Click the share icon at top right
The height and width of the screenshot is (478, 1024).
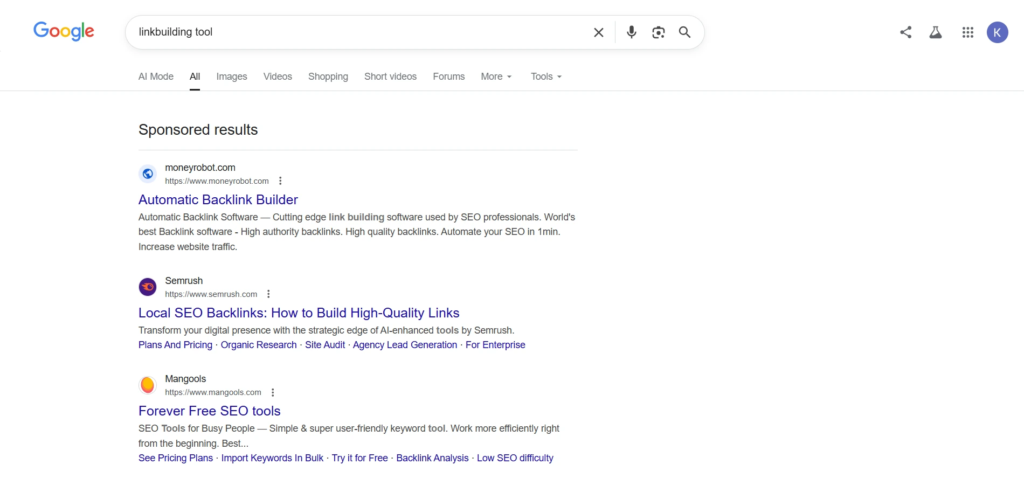click(x=905, y=32)
